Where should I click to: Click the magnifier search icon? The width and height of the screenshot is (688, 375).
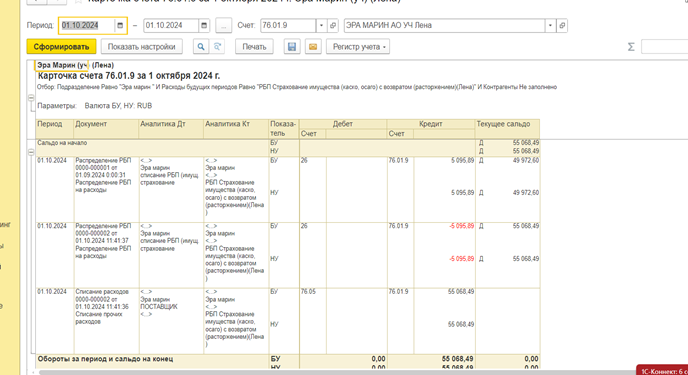(201, 46)
